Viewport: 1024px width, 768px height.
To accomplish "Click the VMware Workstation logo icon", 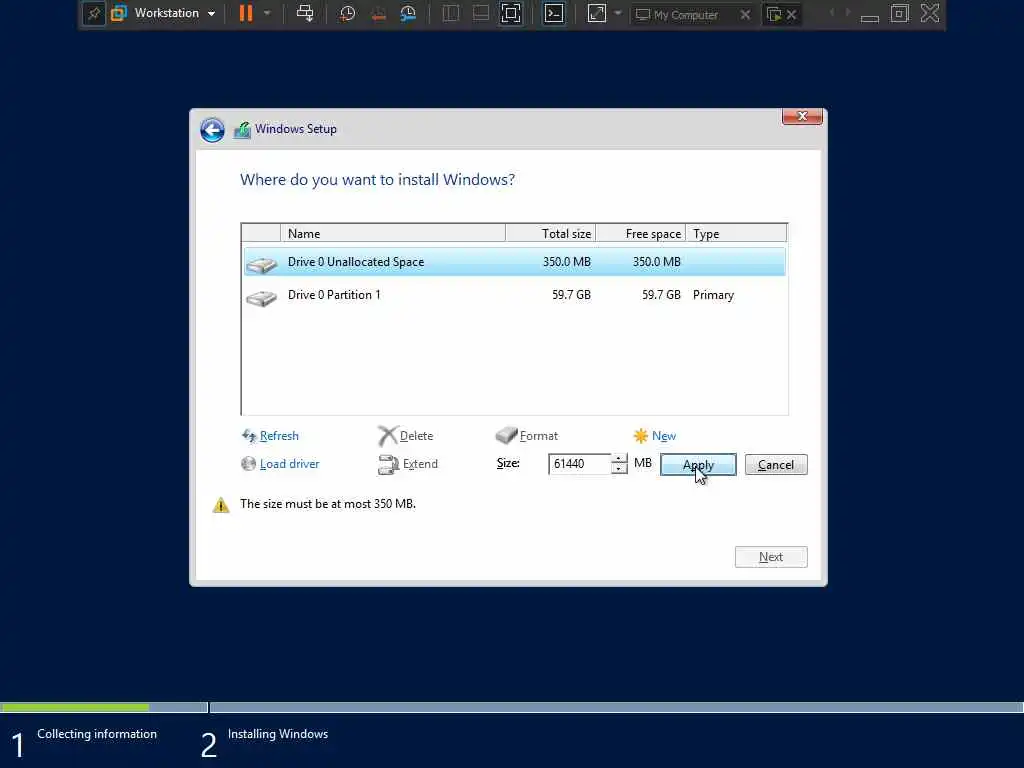I will [118, 13].
